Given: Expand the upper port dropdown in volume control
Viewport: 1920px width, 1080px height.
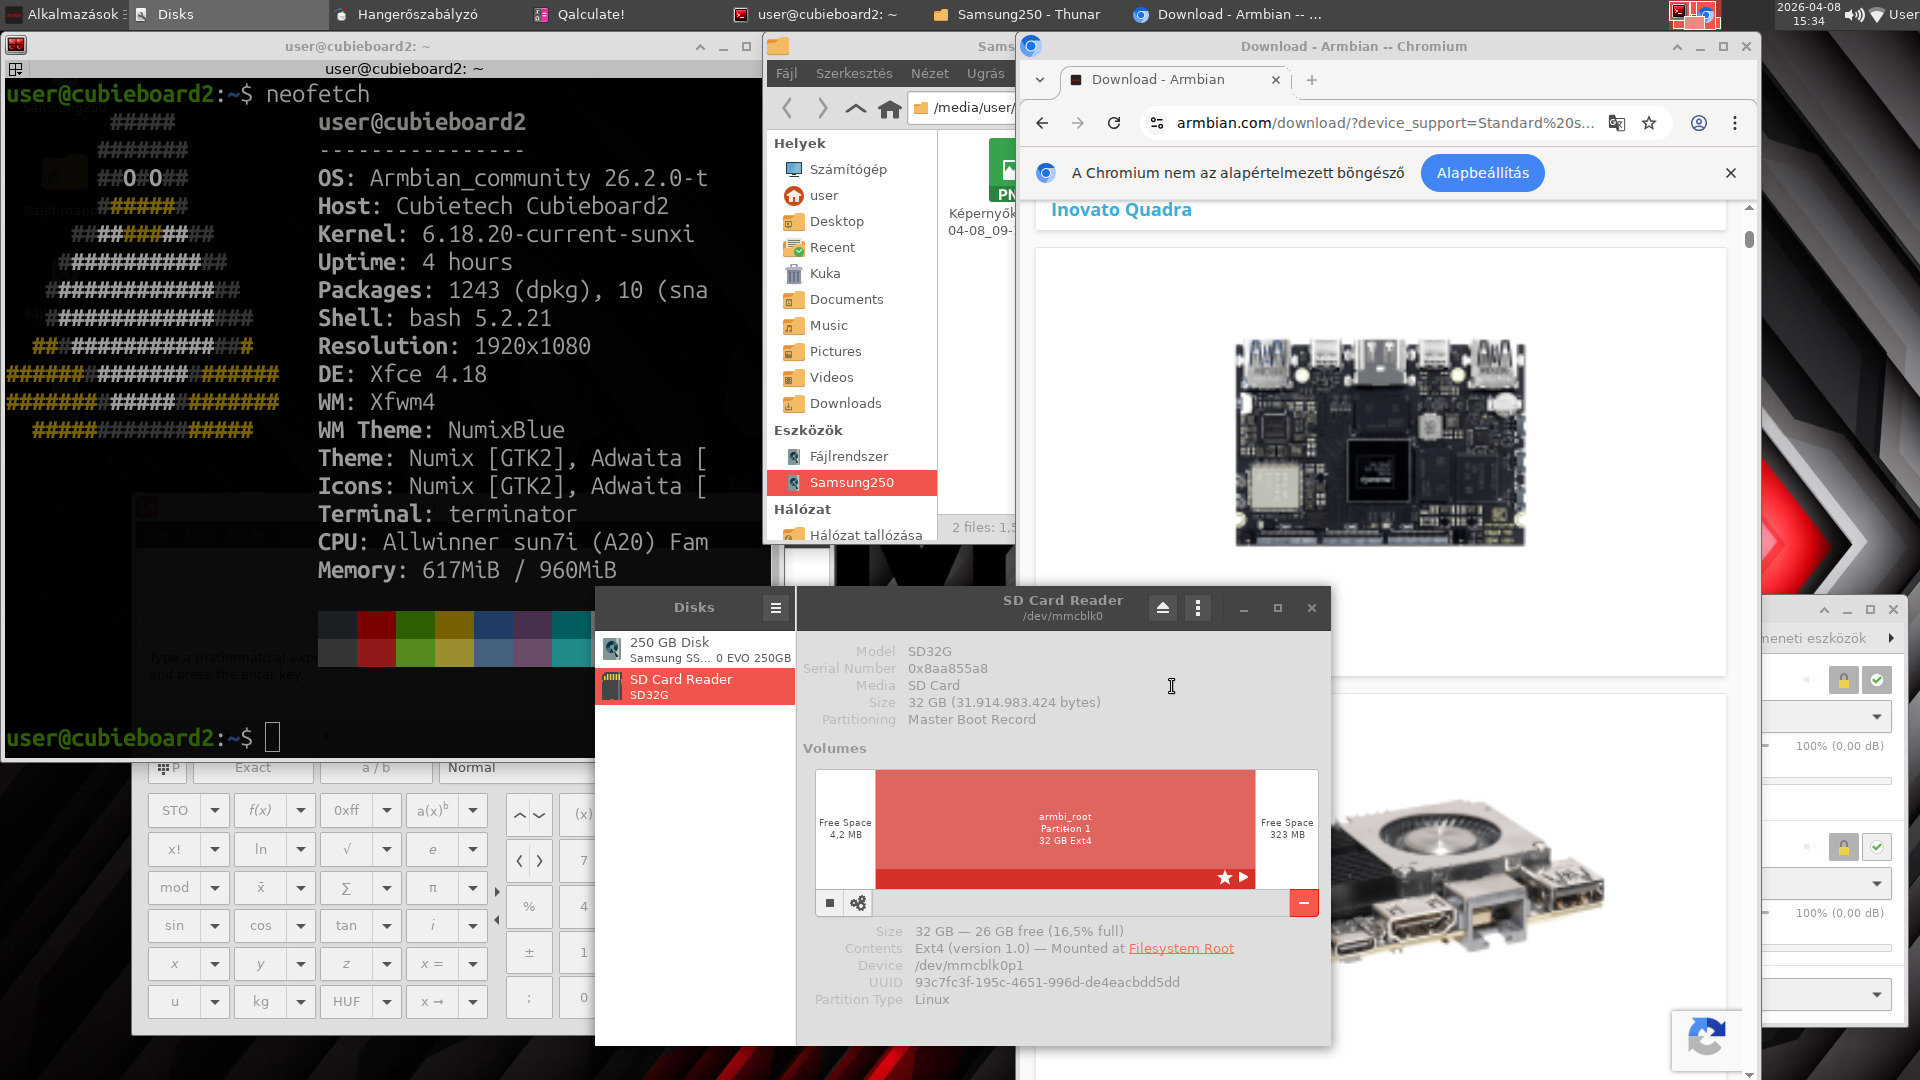Looking at the screenshot, I should [1876, 716].
